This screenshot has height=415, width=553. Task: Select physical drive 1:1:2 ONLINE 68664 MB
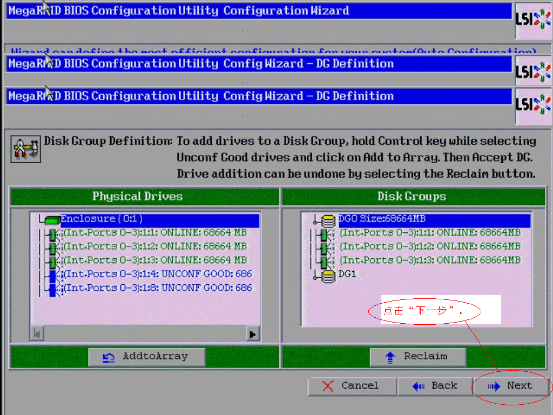[155, 246]
